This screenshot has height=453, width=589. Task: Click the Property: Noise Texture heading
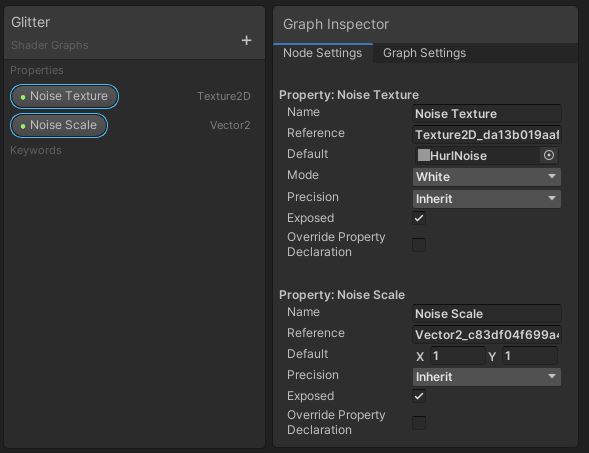[x=349, y=95]
